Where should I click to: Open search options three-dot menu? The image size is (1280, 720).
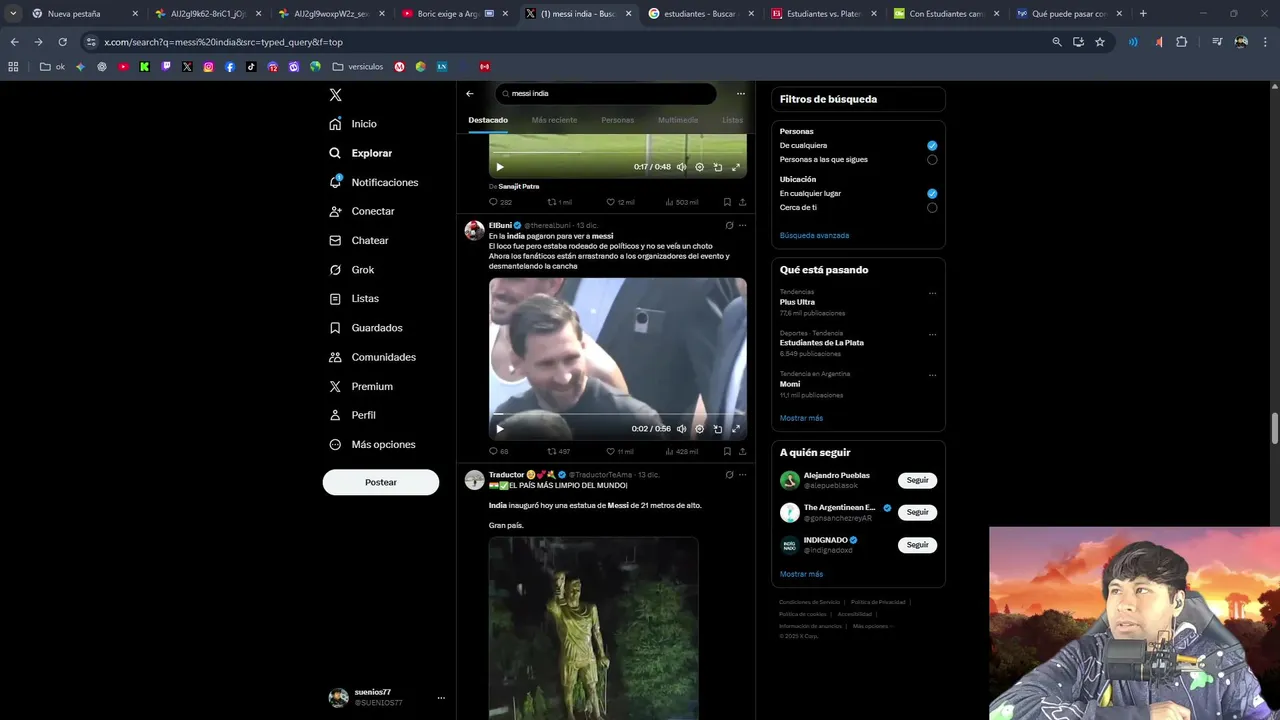(741, 94)
